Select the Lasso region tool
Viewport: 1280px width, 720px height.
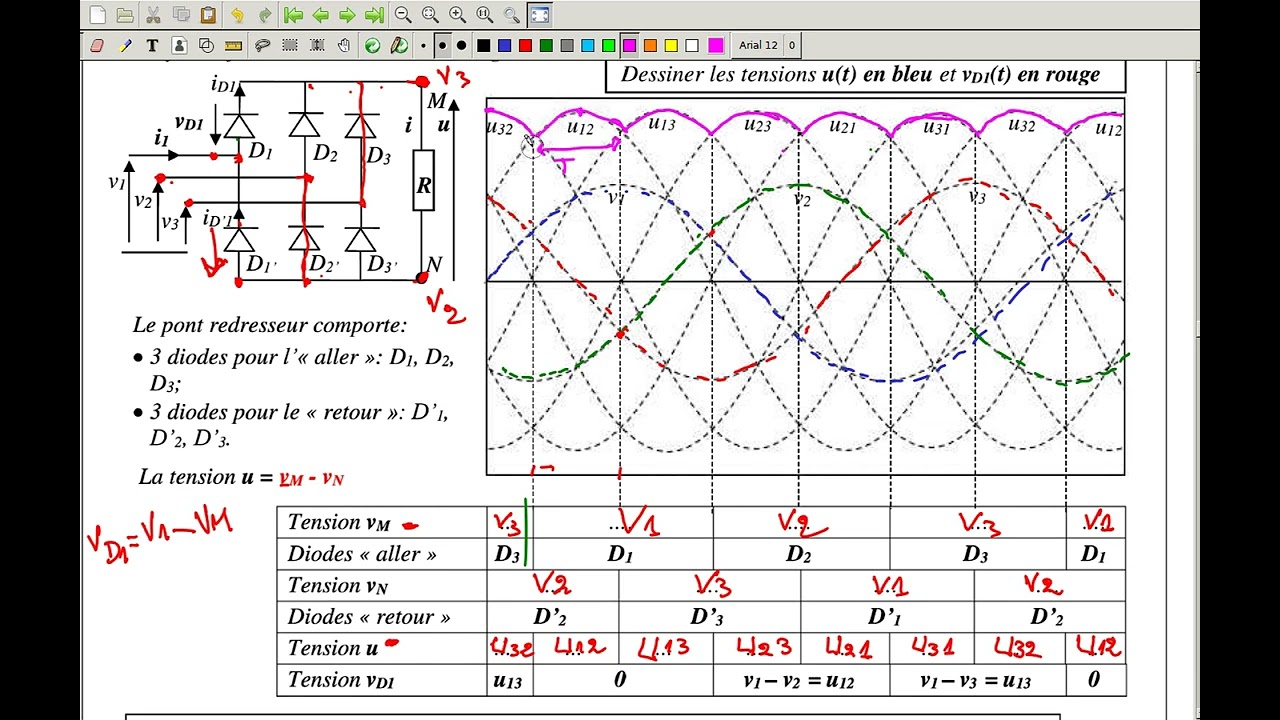click(262, 45)
